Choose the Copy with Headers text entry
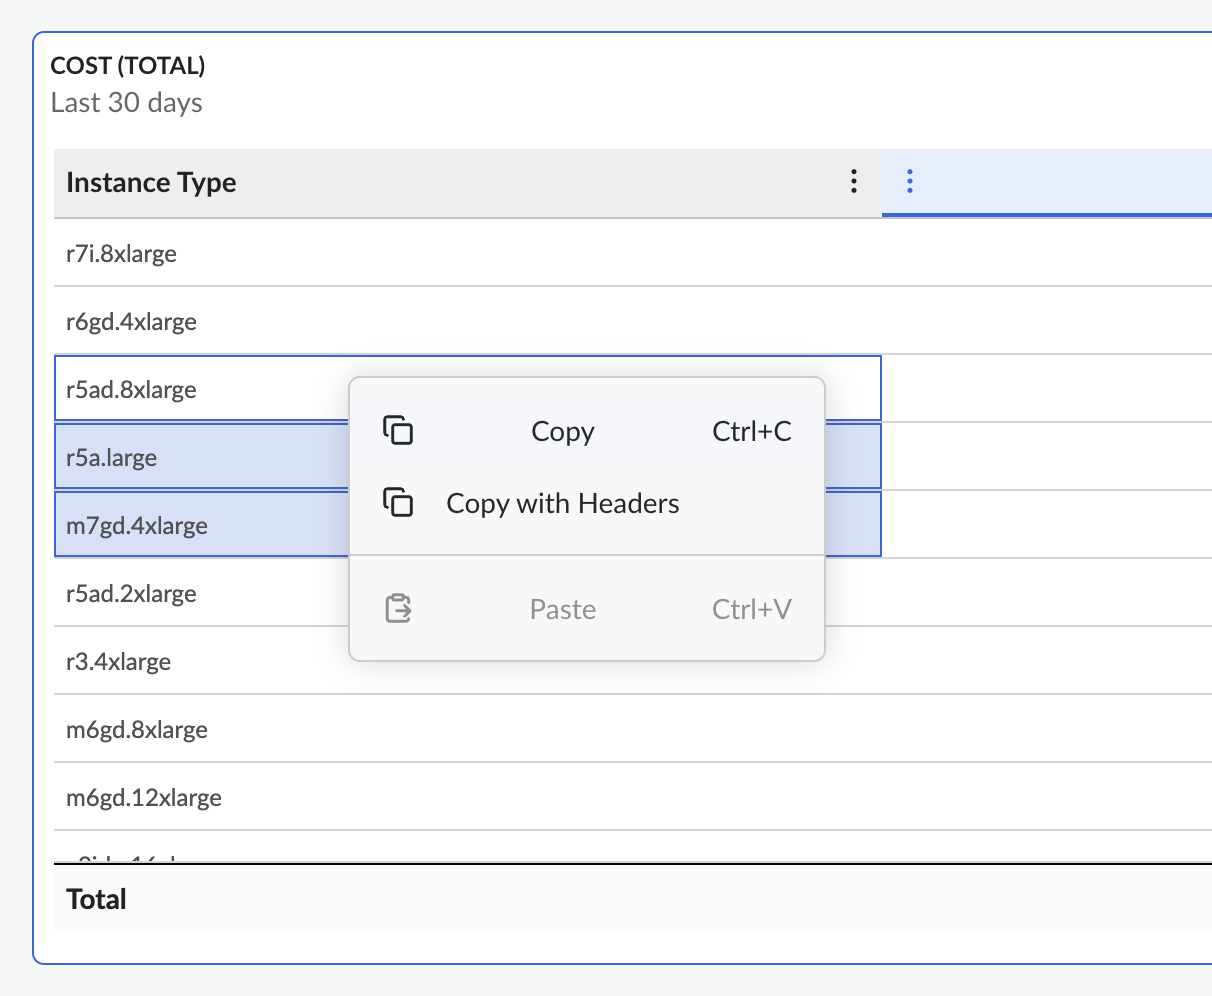This screenshot has width=1212, height=996. click(562, 503)
